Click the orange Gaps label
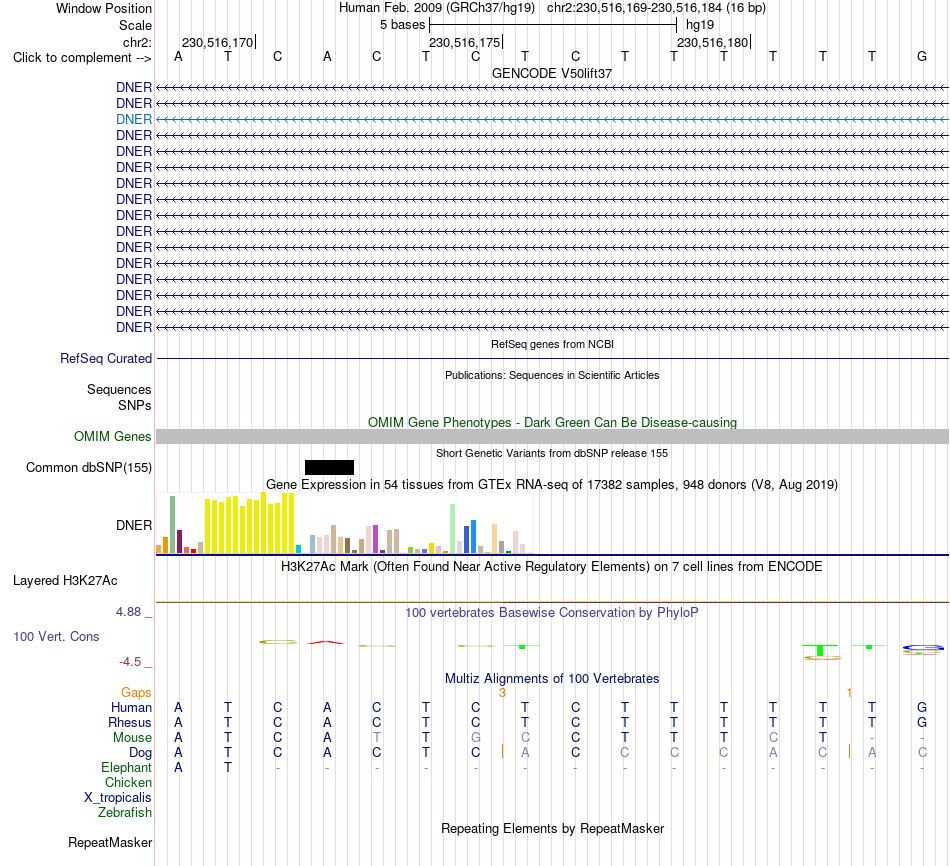The height and width of the screenshot is (866, 950). click(136, 692)
